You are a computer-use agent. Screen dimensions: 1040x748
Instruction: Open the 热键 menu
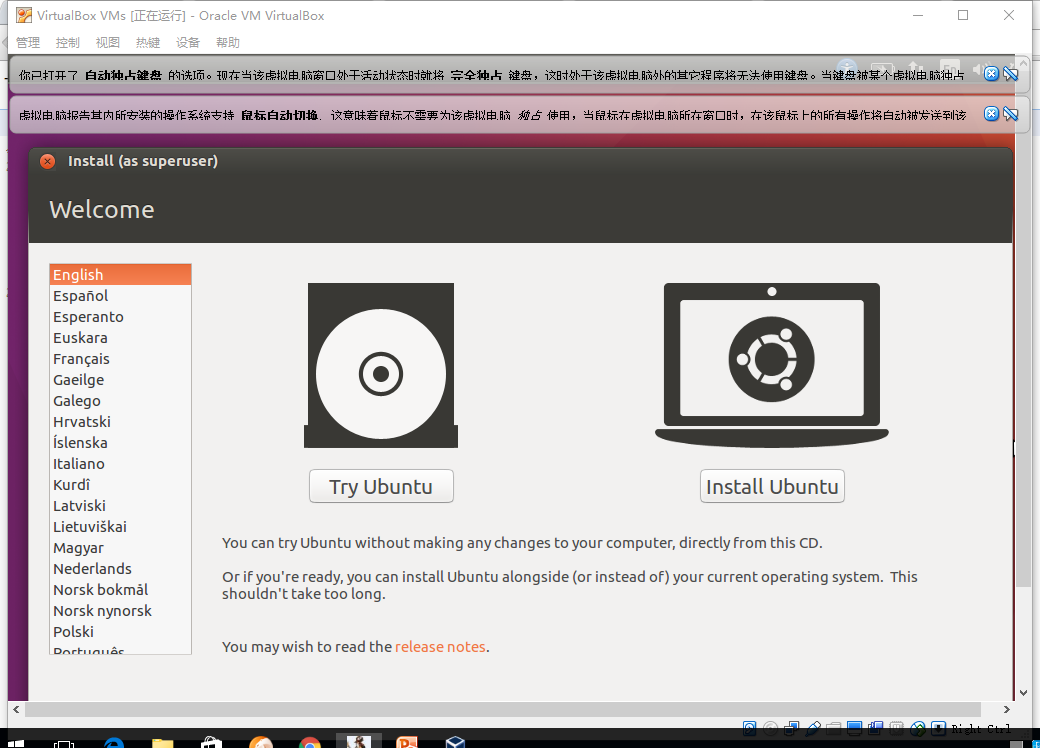(x=148, y=42)
